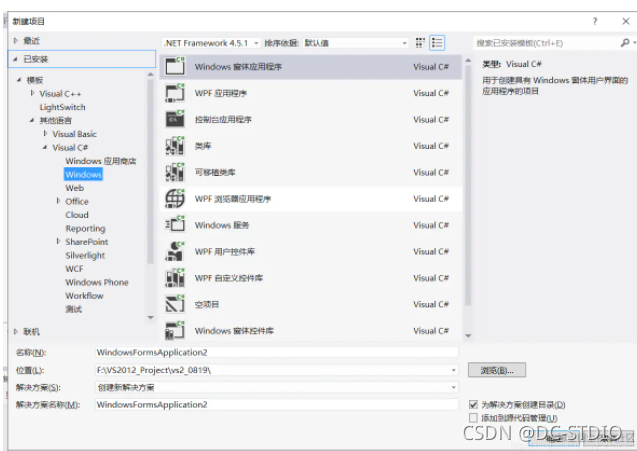Select Reporting in the tree
637x451 pixels.
[85, 228]
